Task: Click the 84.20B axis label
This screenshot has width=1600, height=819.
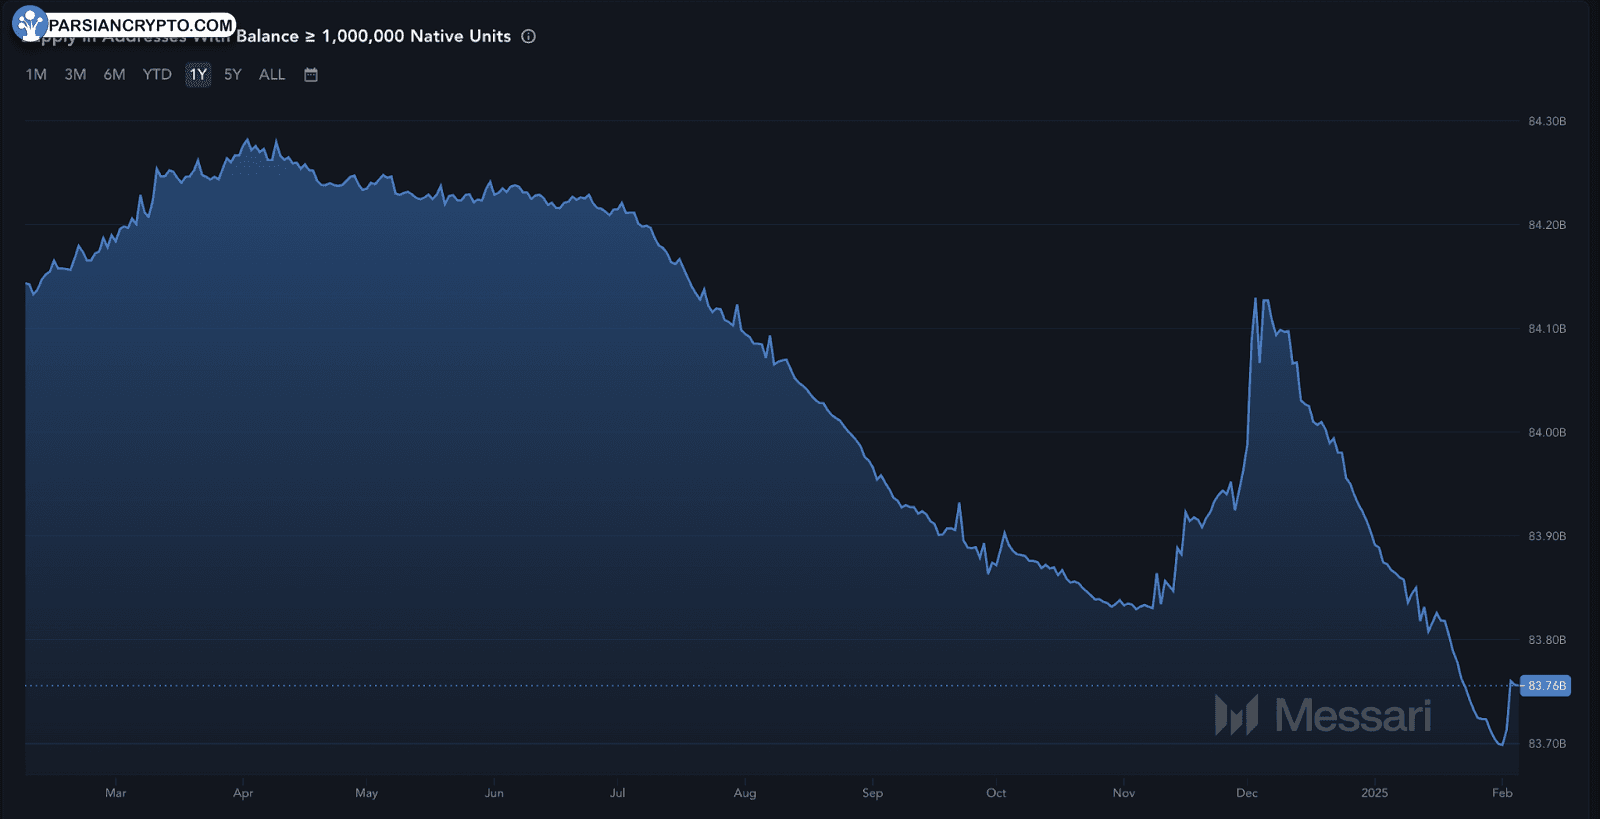Action: point(1547,225)
